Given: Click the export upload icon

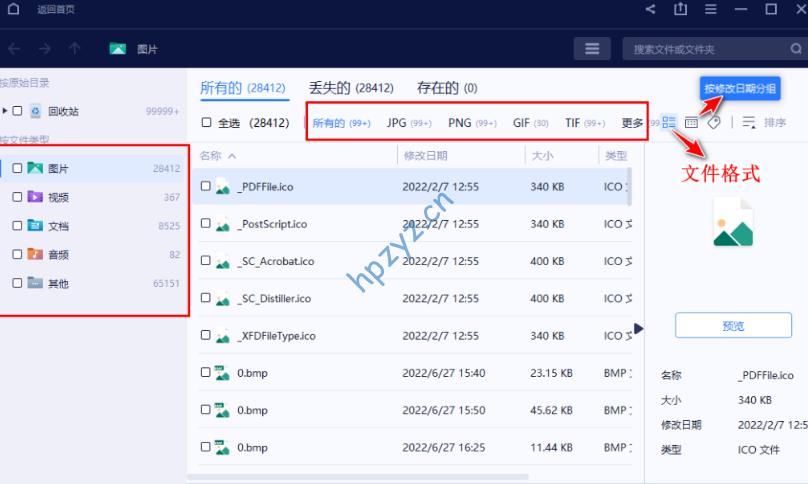Looking at the screenshot, I should [x=681, y=9].
